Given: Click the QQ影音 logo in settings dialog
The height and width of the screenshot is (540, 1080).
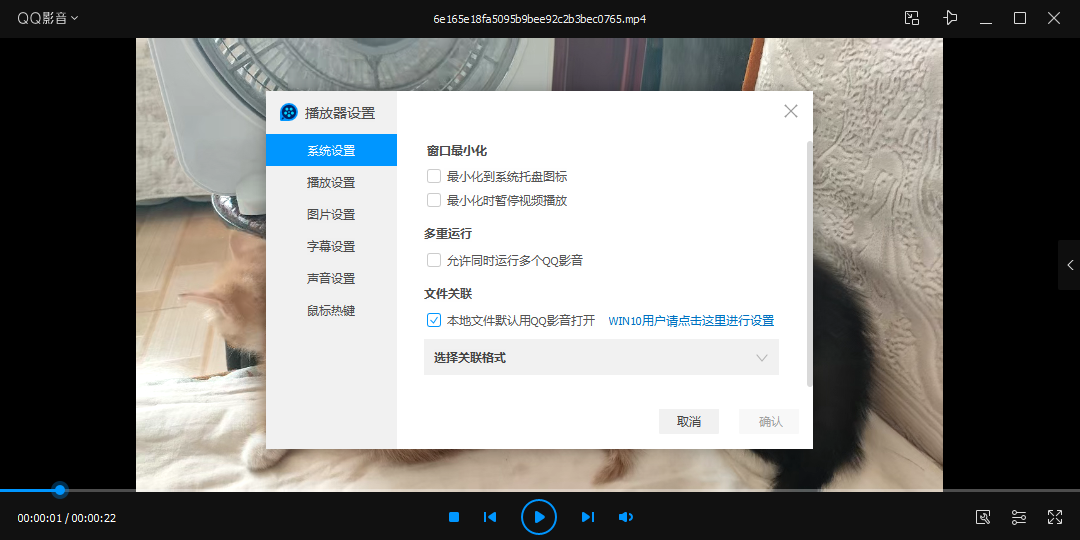Looking at the screenshot, I should pyautogui.click(x=289, y=112).
